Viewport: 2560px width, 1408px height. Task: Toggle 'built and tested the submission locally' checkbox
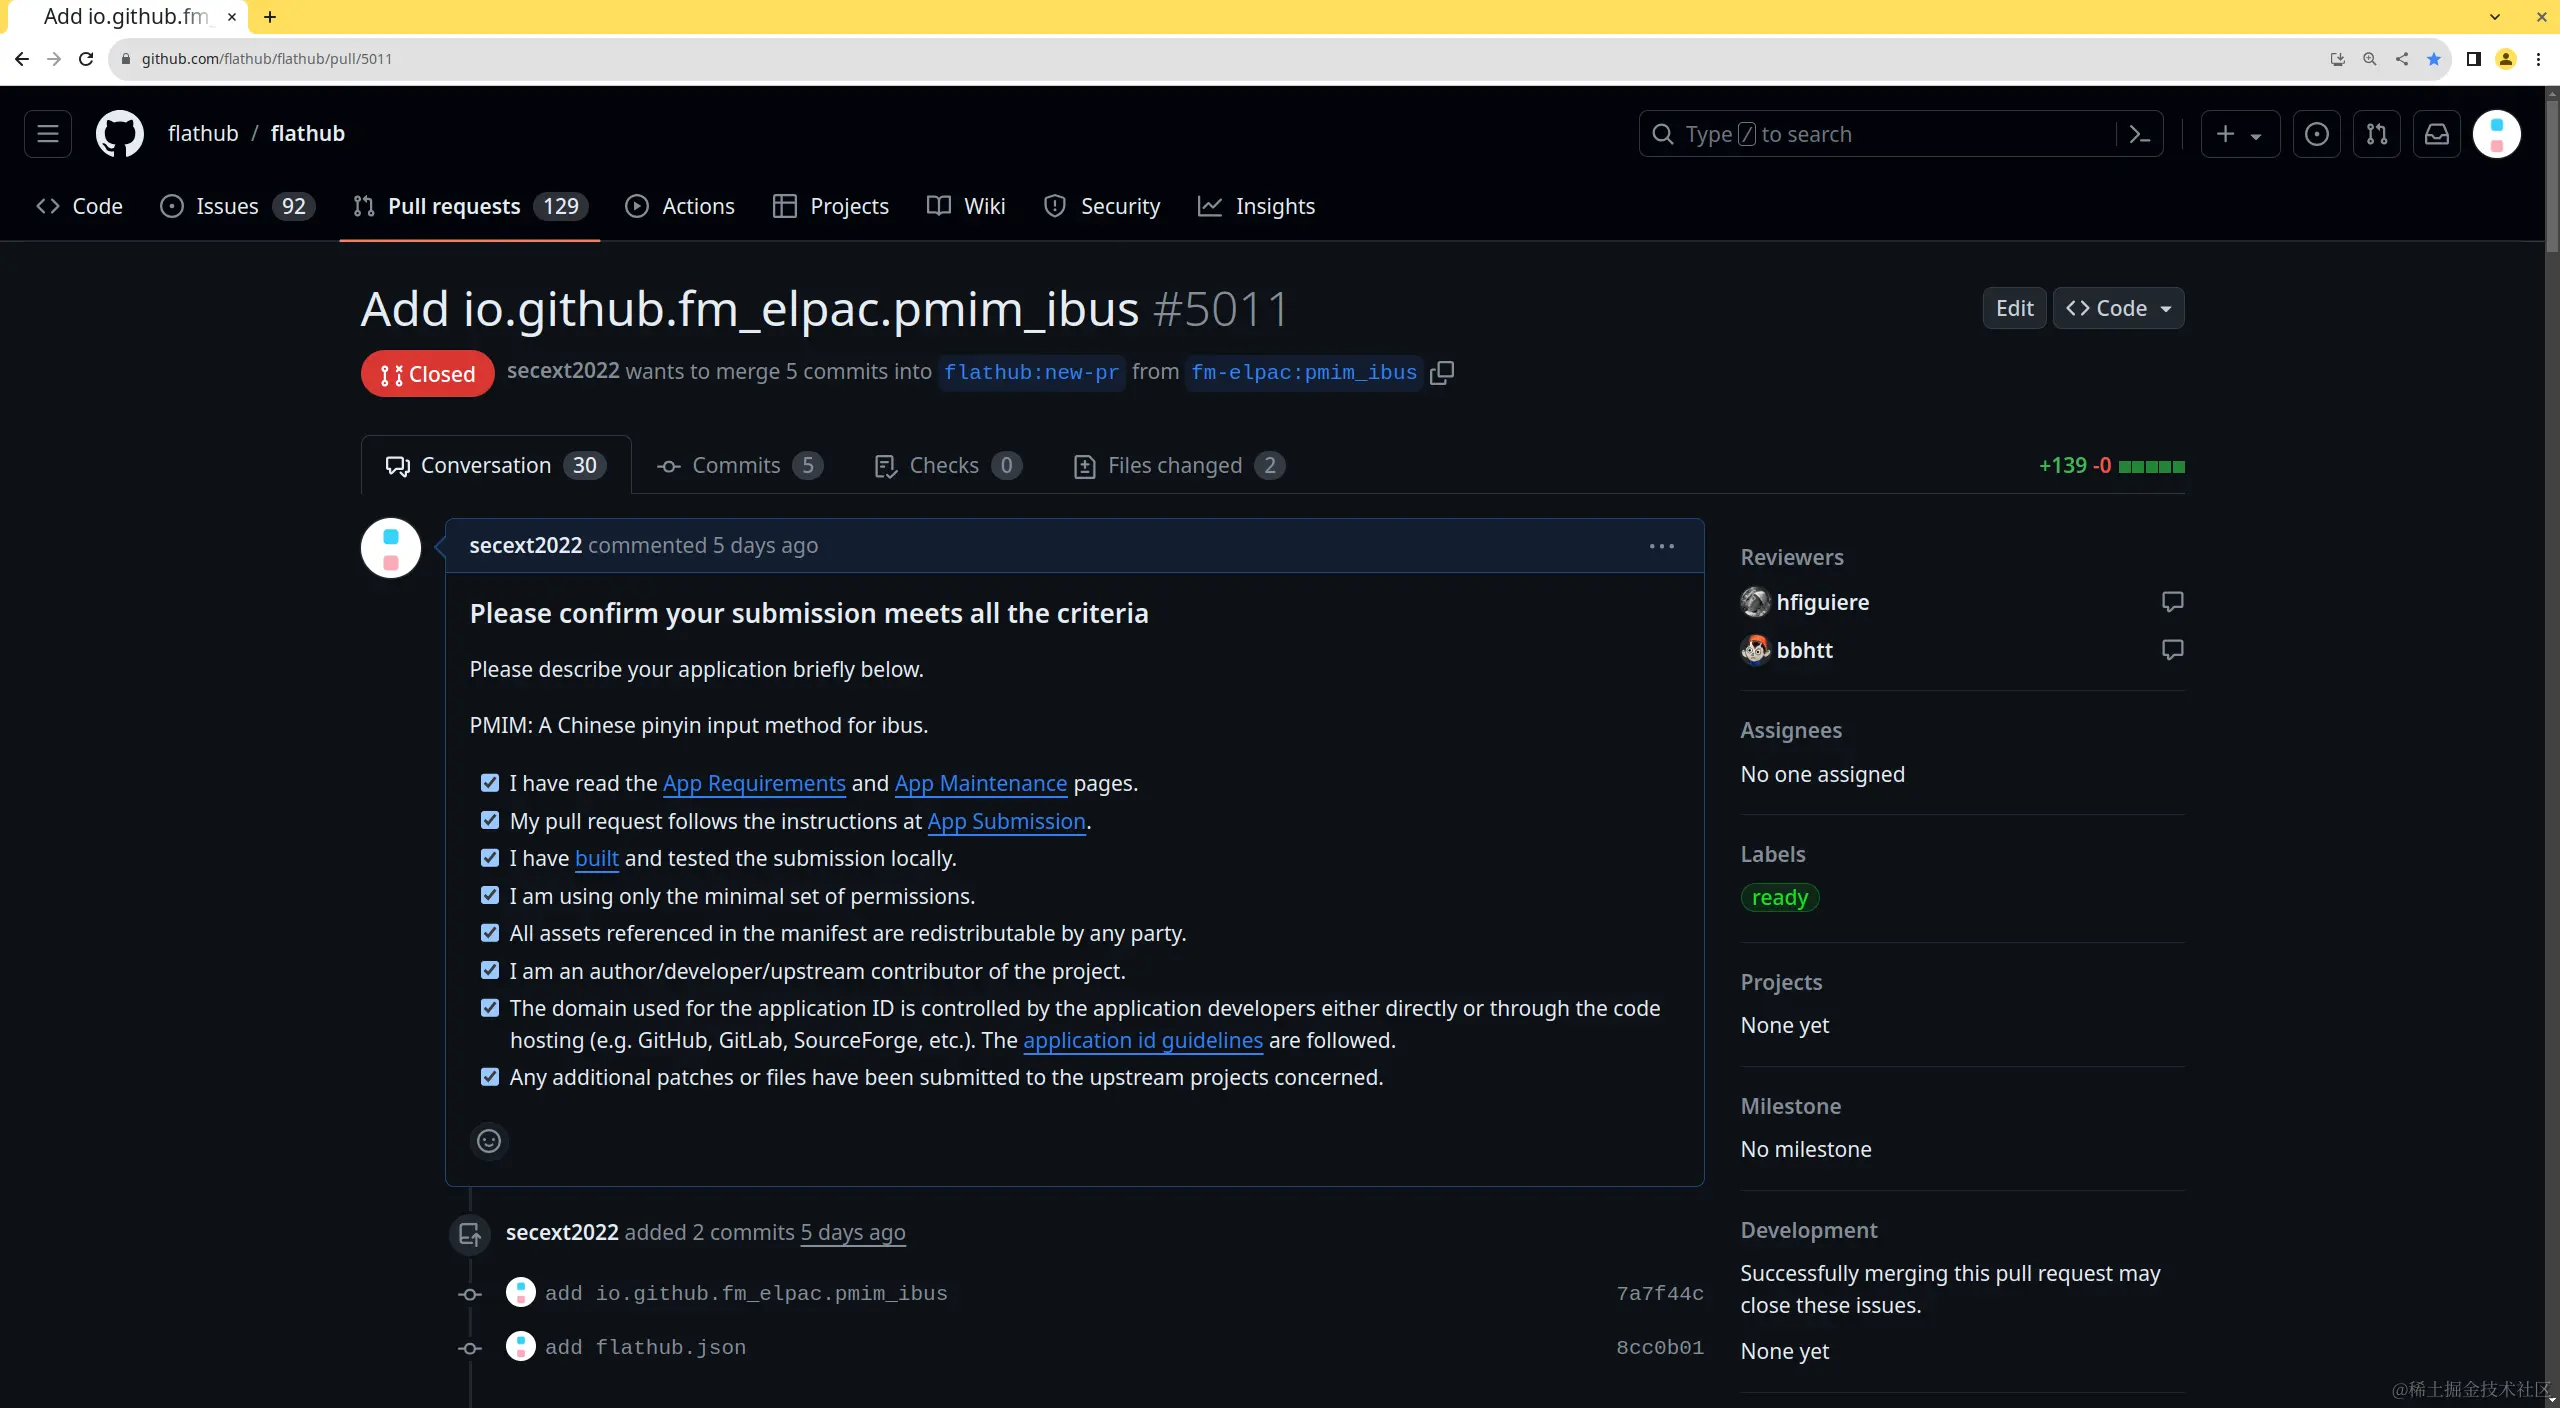(490, 858)
